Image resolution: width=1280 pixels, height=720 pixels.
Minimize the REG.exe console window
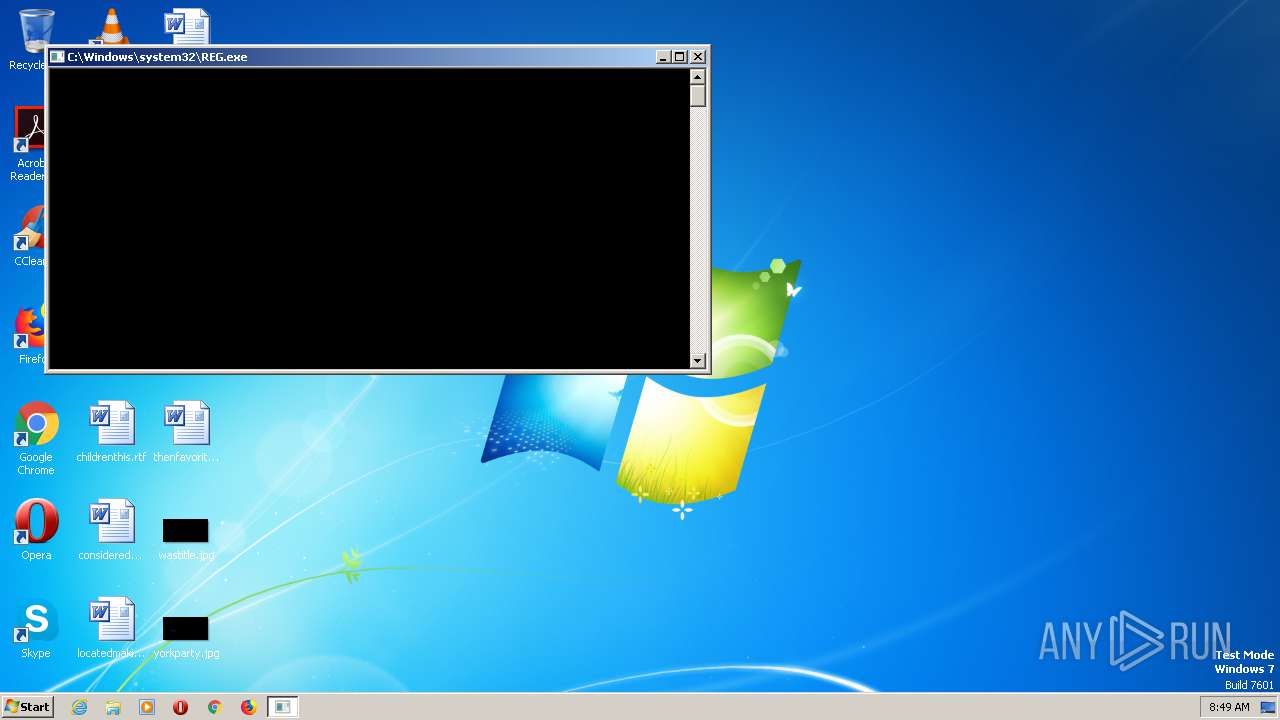pos(663,57)
